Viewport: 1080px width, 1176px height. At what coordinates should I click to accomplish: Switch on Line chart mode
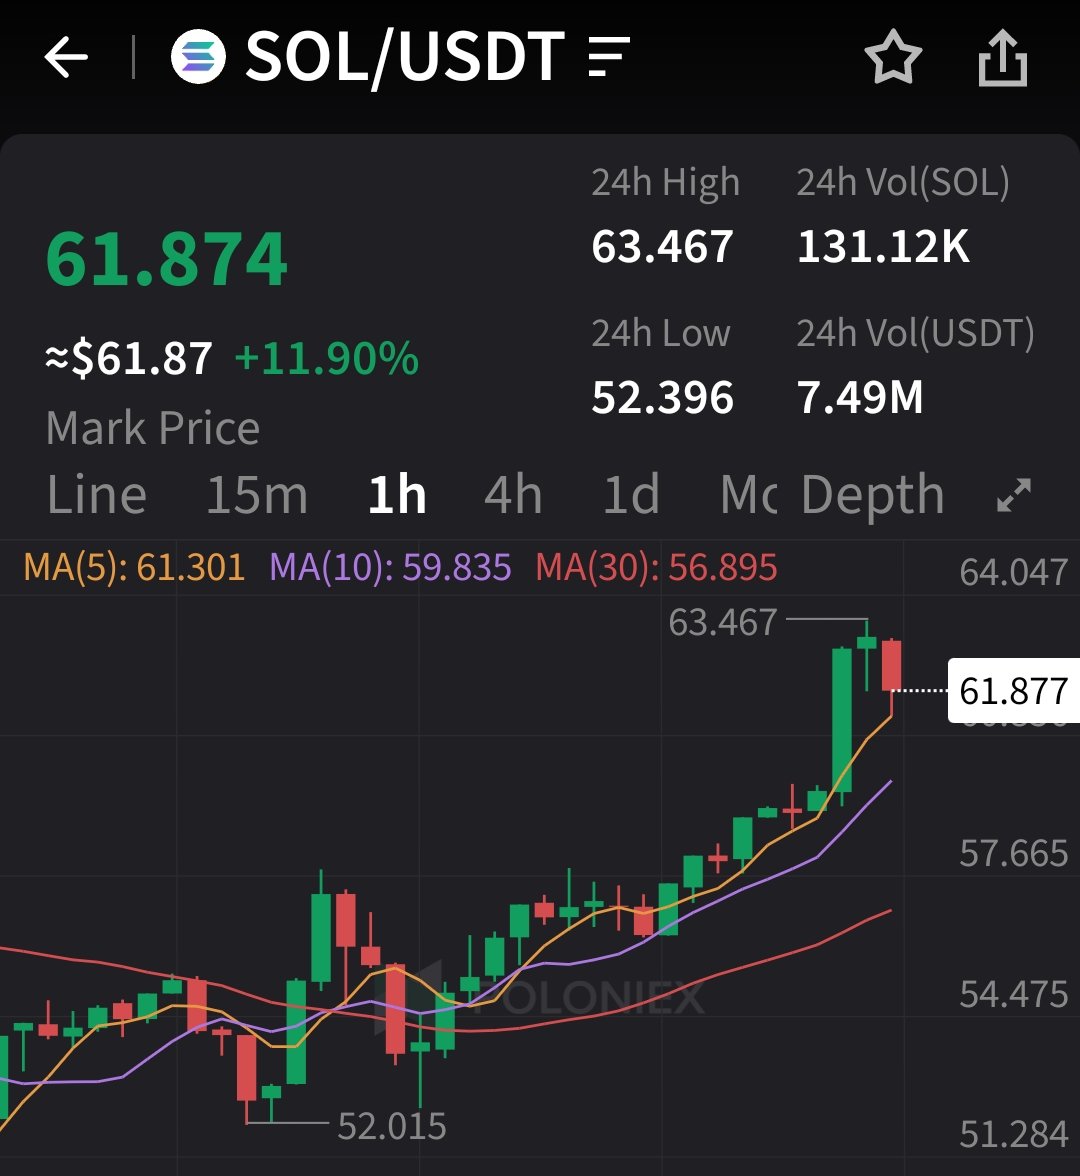pyautogui.click(x=95, y=494)
